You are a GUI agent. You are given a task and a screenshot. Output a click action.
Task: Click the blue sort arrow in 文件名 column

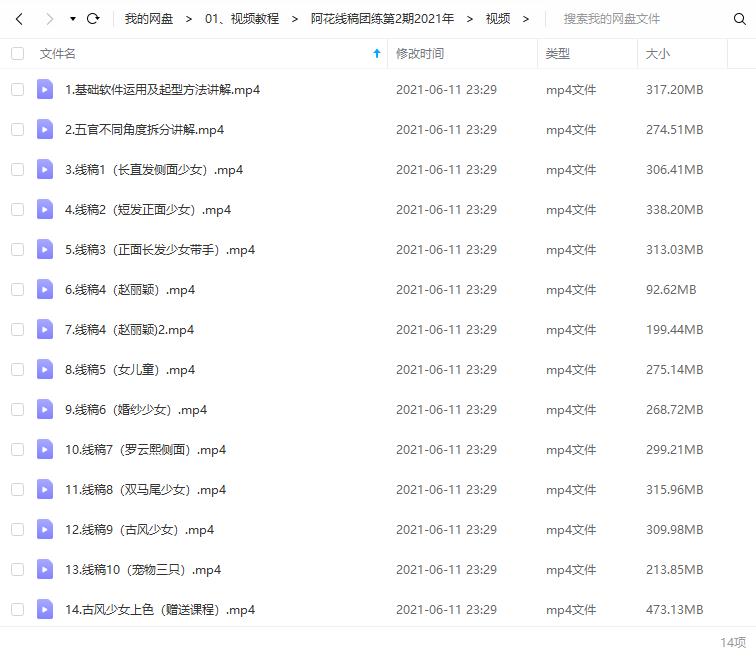[377, 54]
